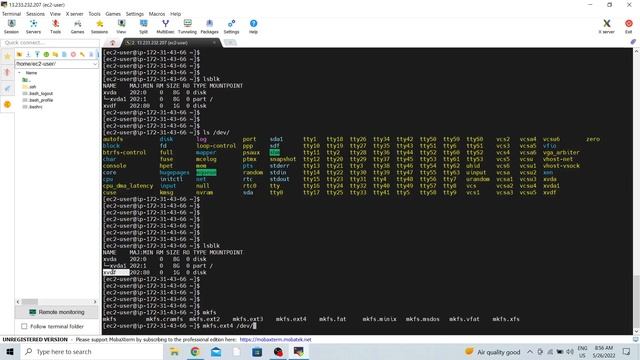The height and width of the screenshot is (360, 640).
Task: Open the Sessions menu
Action: click(x=36, y=14)
